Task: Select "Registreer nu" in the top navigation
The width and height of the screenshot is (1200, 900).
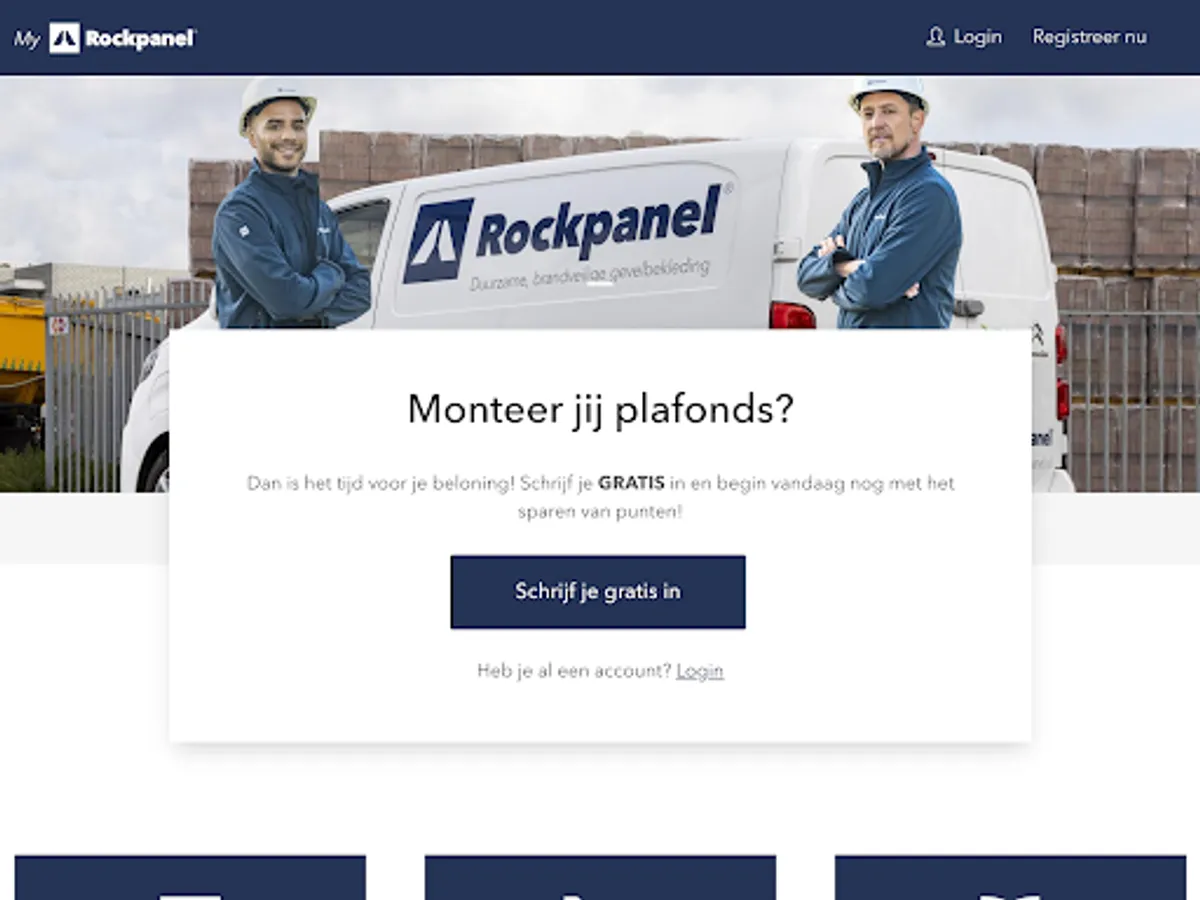Action: 1089,37
